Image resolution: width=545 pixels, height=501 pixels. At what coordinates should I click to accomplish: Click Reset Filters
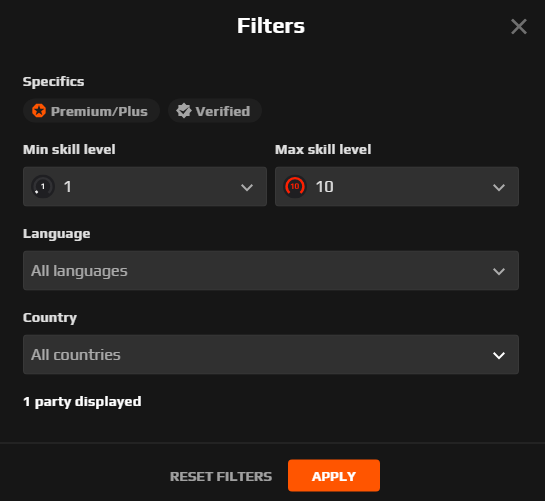point(221,476)
